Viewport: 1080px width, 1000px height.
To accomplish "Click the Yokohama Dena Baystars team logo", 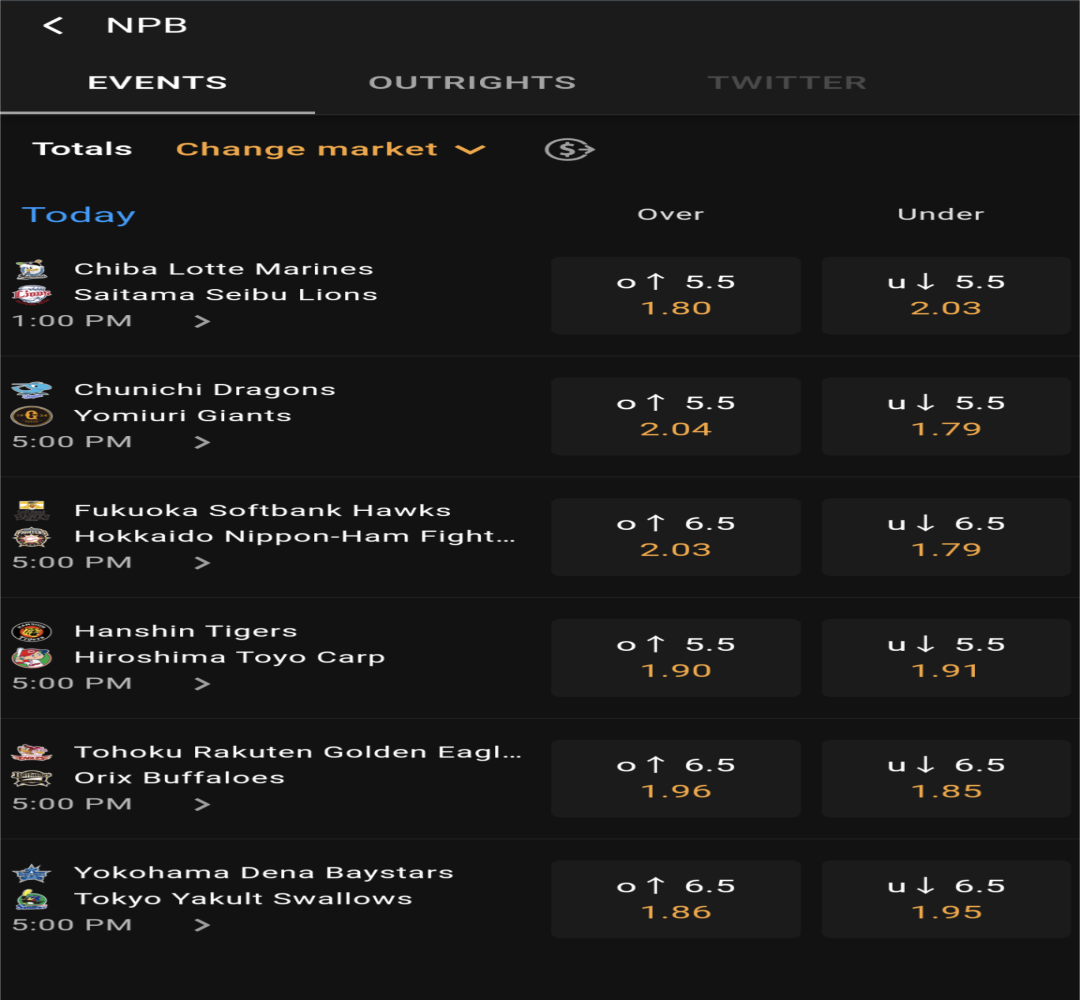I will click(32, 873).
